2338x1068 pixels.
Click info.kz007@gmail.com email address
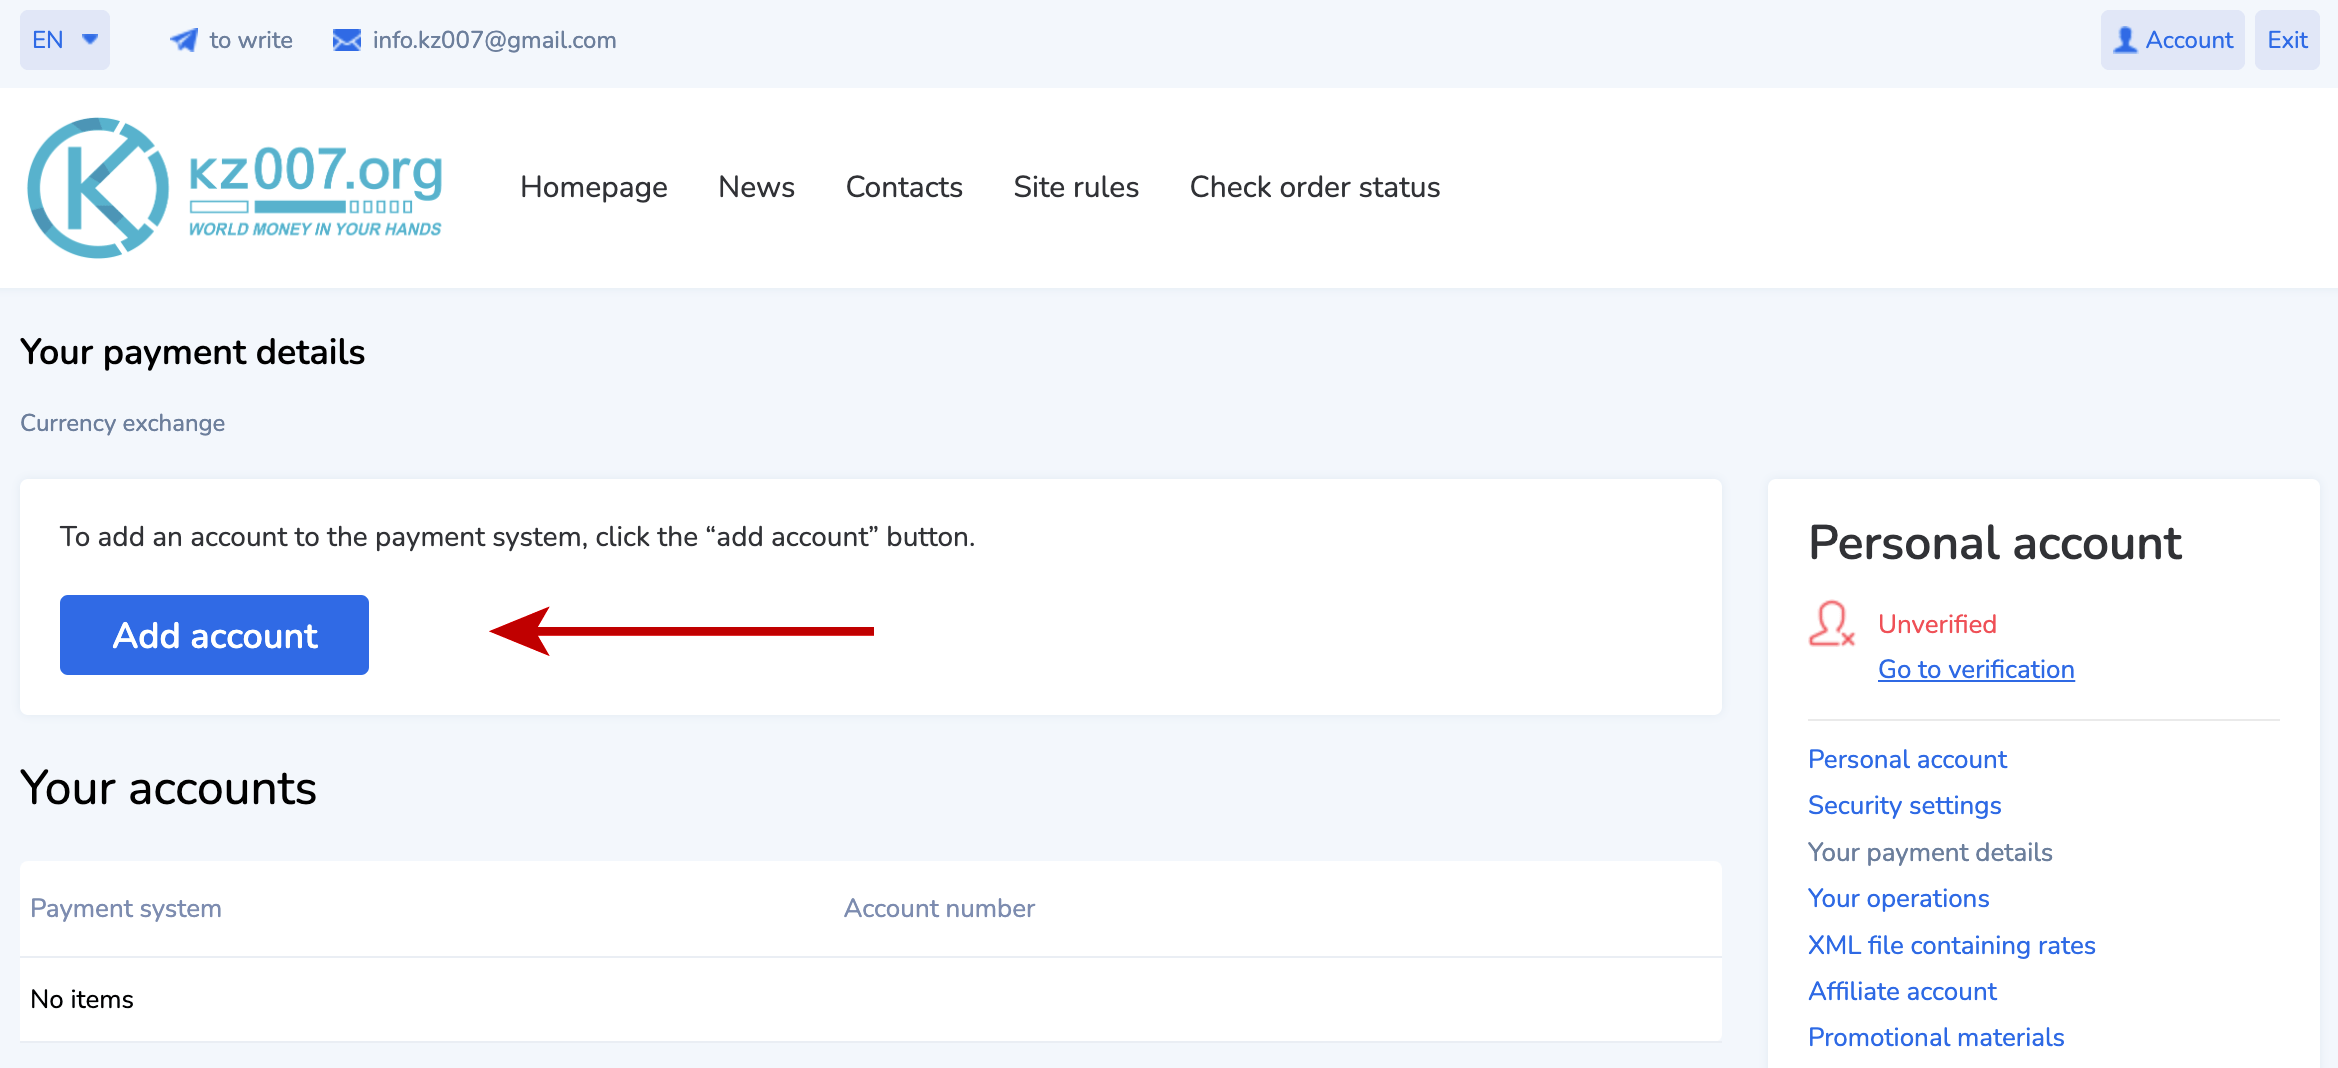[494, 40]
